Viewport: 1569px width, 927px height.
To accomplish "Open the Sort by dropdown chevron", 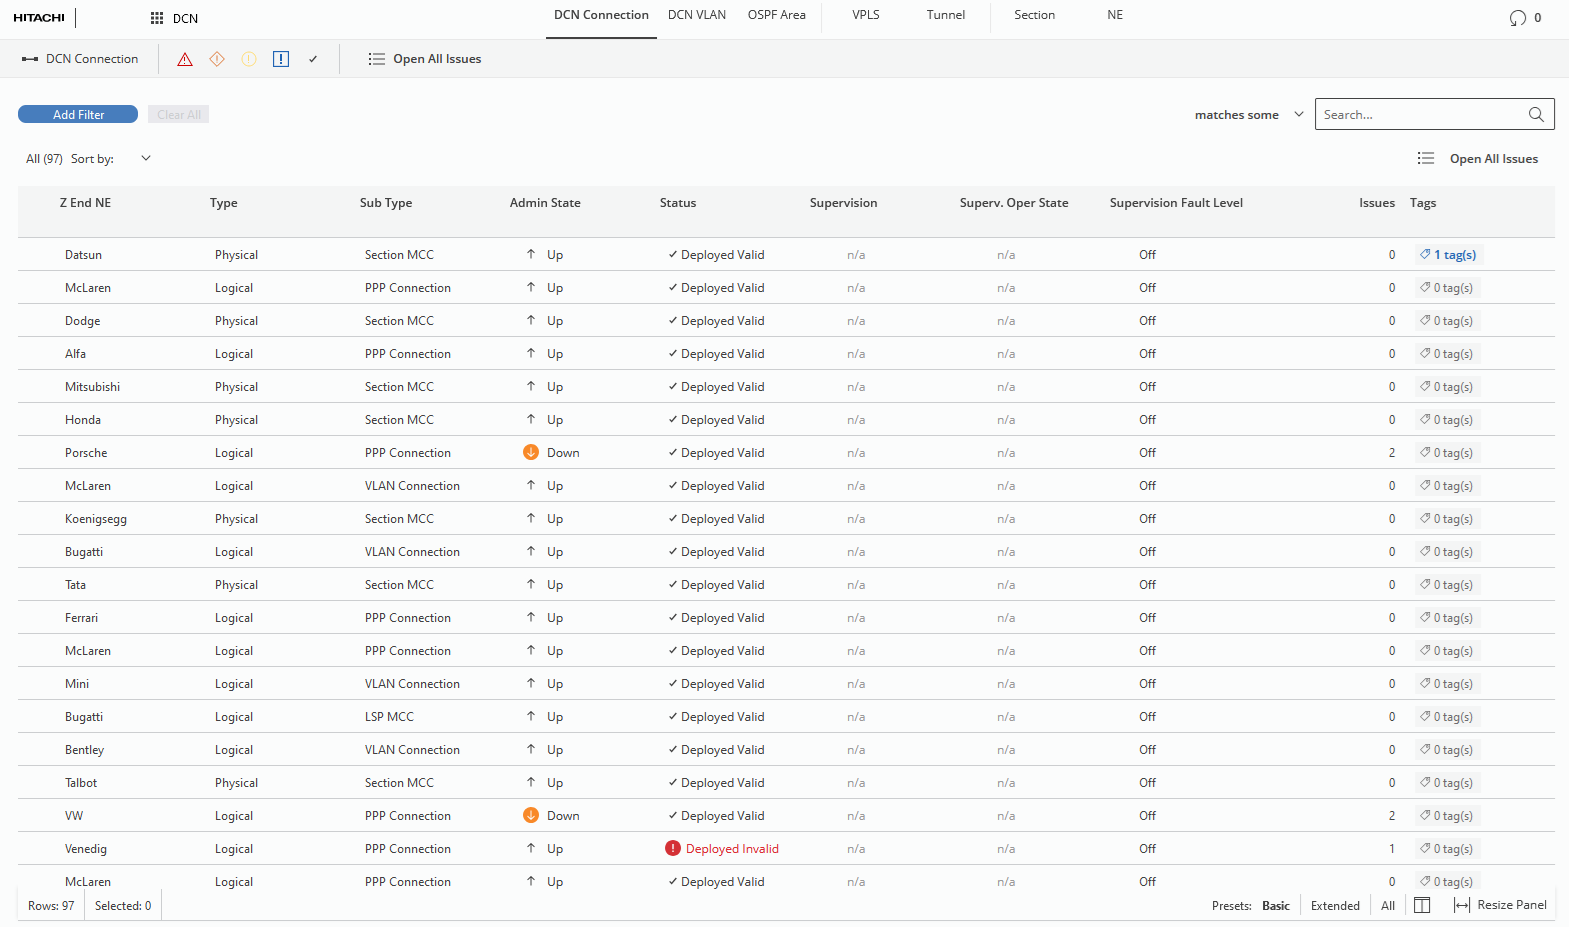I will [x=146, y=158].
